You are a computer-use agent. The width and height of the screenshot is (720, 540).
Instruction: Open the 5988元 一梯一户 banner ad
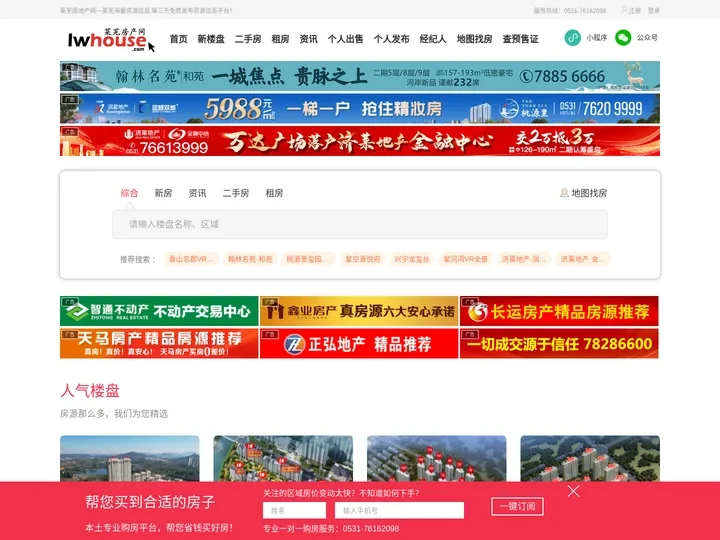point(360,109)
